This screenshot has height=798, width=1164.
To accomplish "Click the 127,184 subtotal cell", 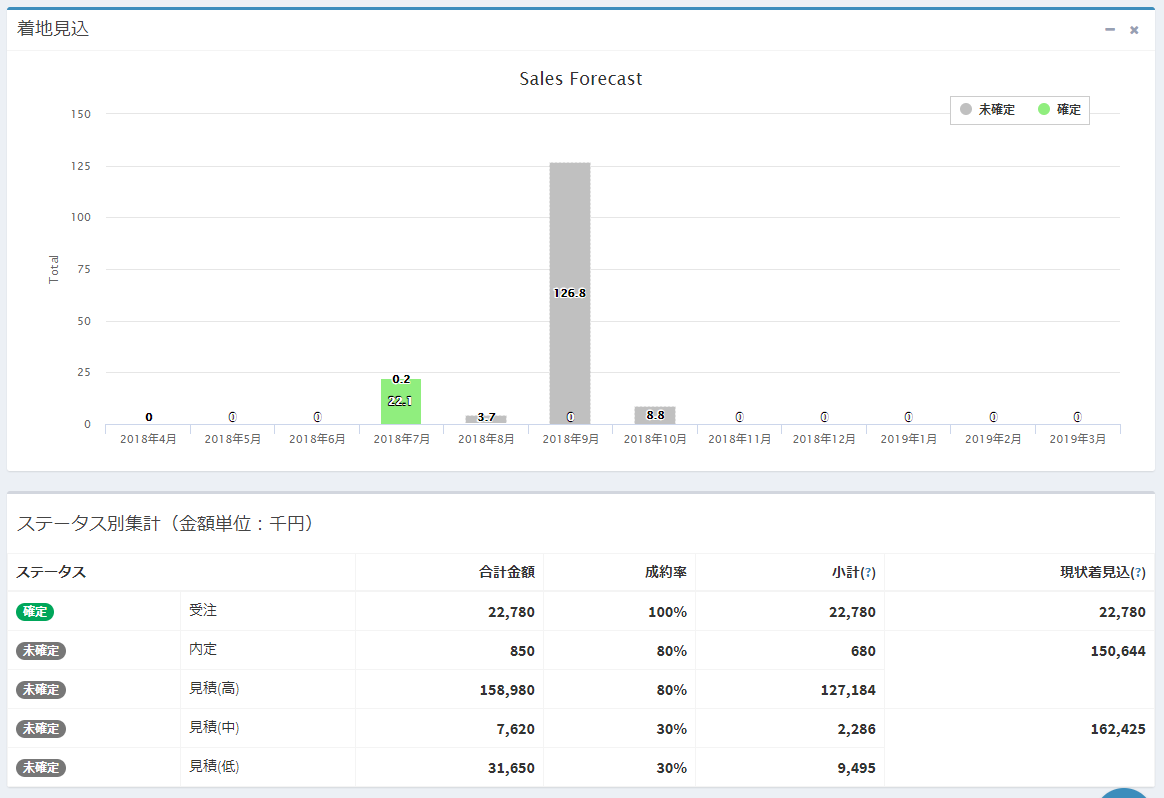I will [x=848, y=690].
